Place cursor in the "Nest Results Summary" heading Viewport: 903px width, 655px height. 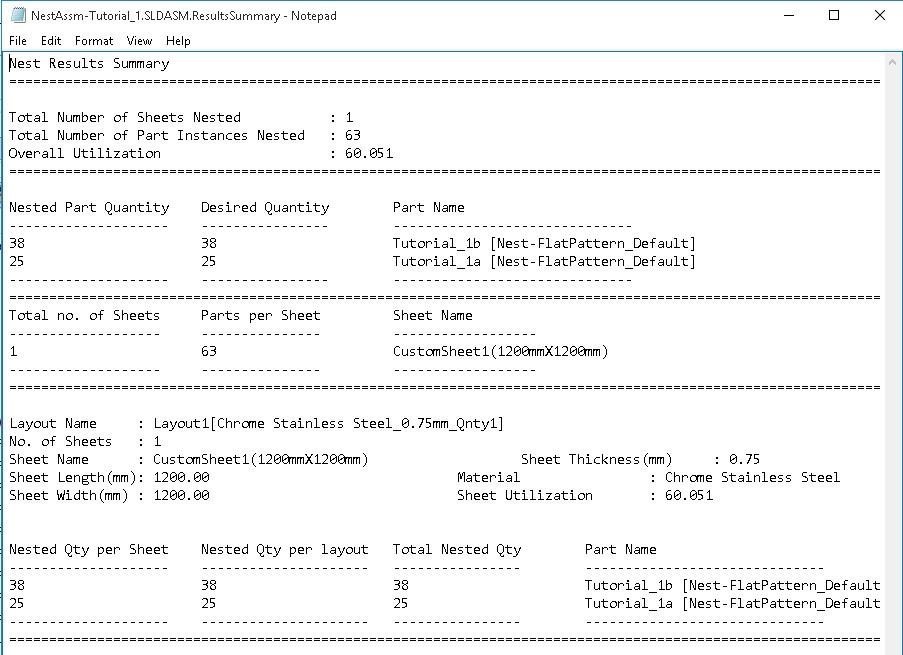click(x=90, y=63)
